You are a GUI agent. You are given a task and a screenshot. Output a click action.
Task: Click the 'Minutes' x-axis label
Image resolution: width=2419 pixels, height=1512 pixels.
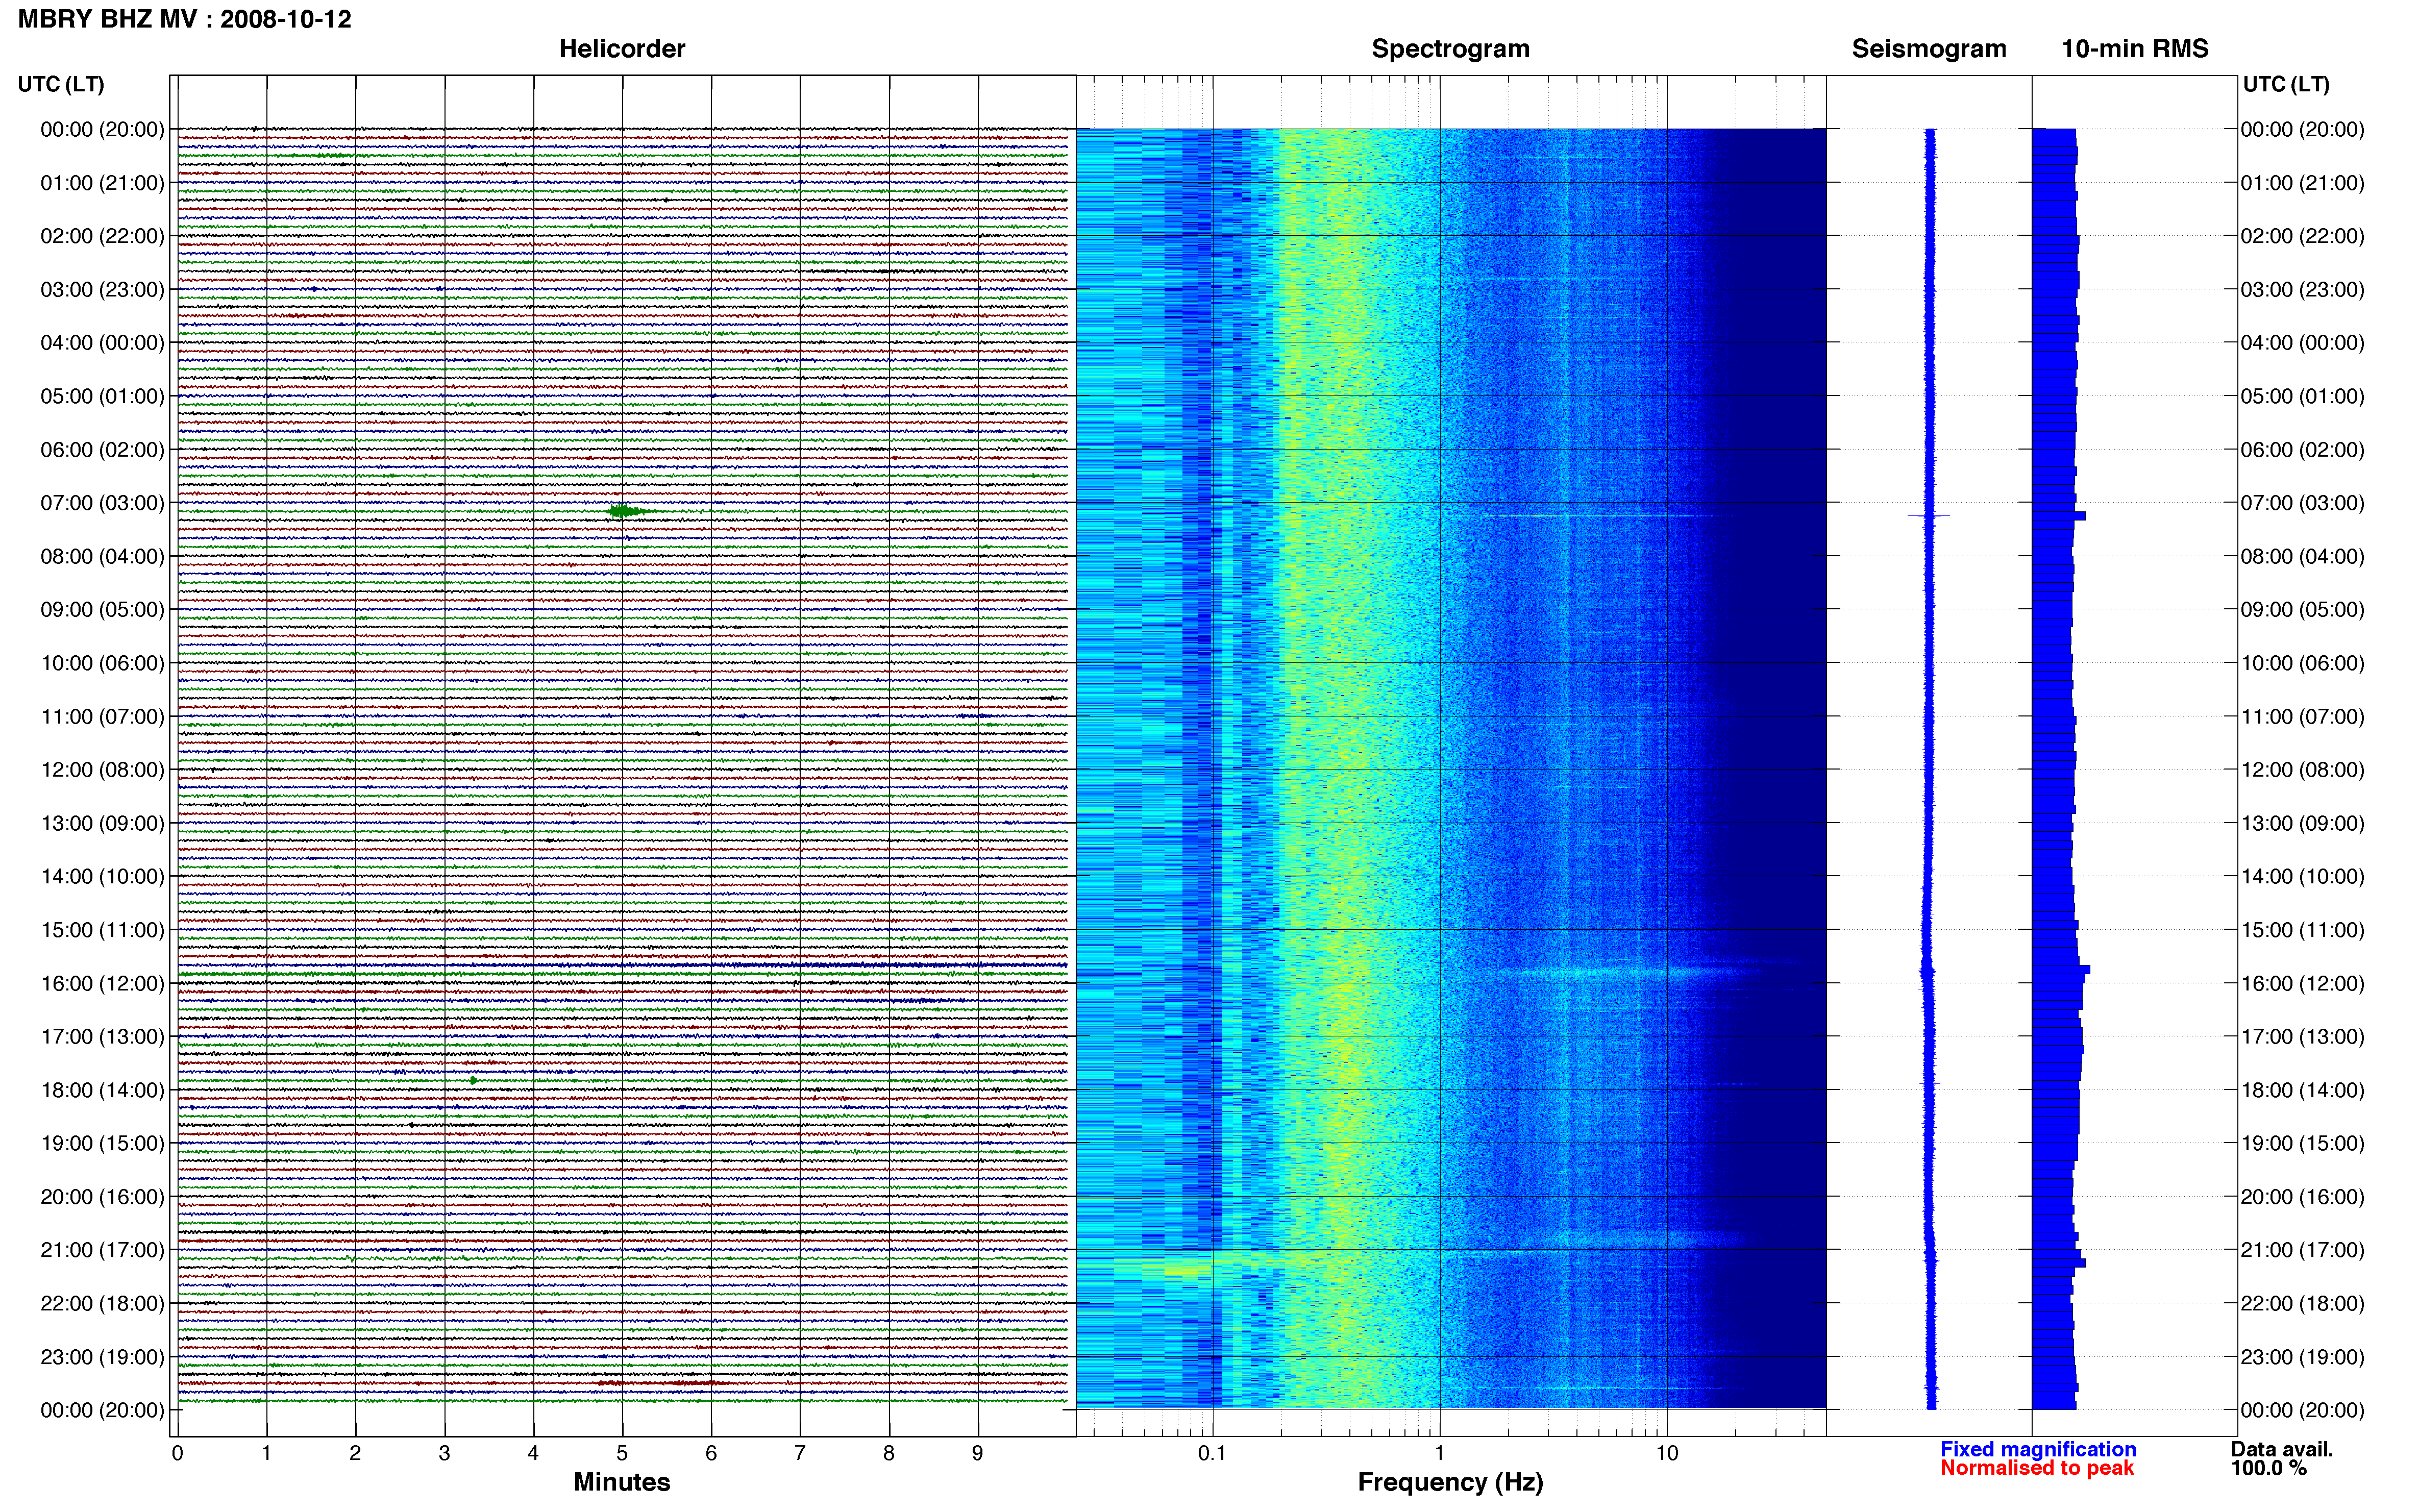[x=622, y=1482]
